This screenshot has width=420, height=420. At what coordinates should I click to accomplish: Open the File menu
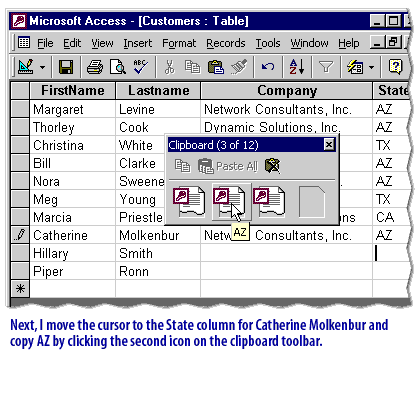(45, 43)
